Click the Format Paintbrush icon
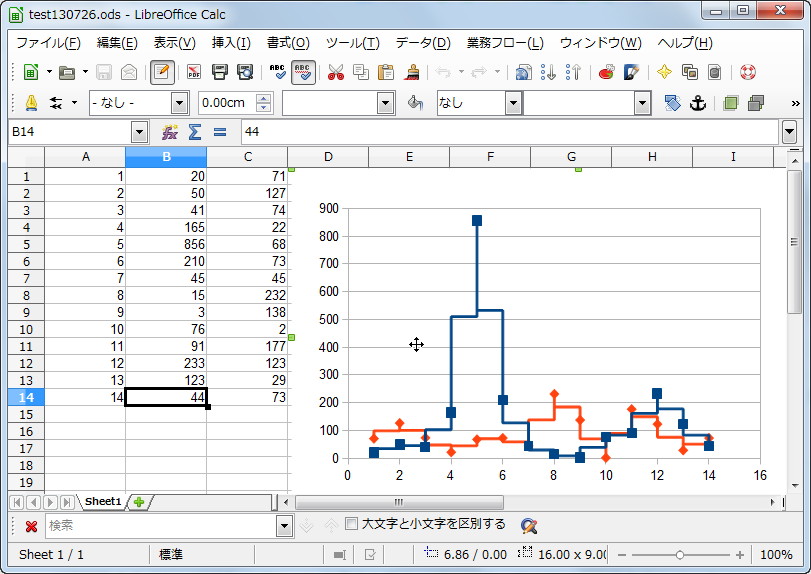Screen dimensions: 811x574 coord(412,72)
